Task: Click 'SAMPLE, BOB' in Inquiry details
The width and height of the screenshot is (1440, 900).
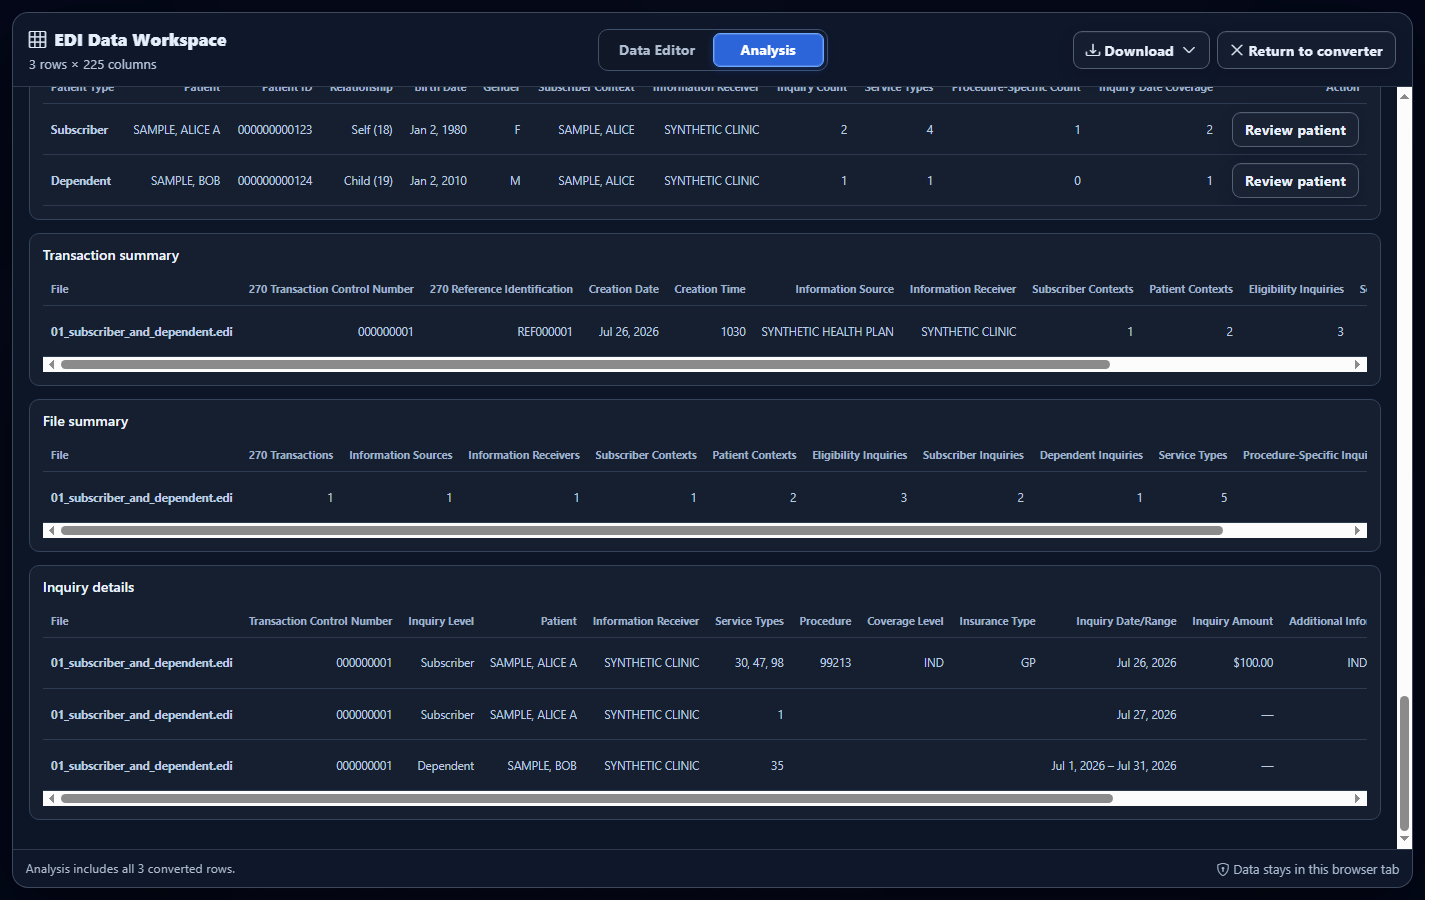Action: click(x=542, y=766)
